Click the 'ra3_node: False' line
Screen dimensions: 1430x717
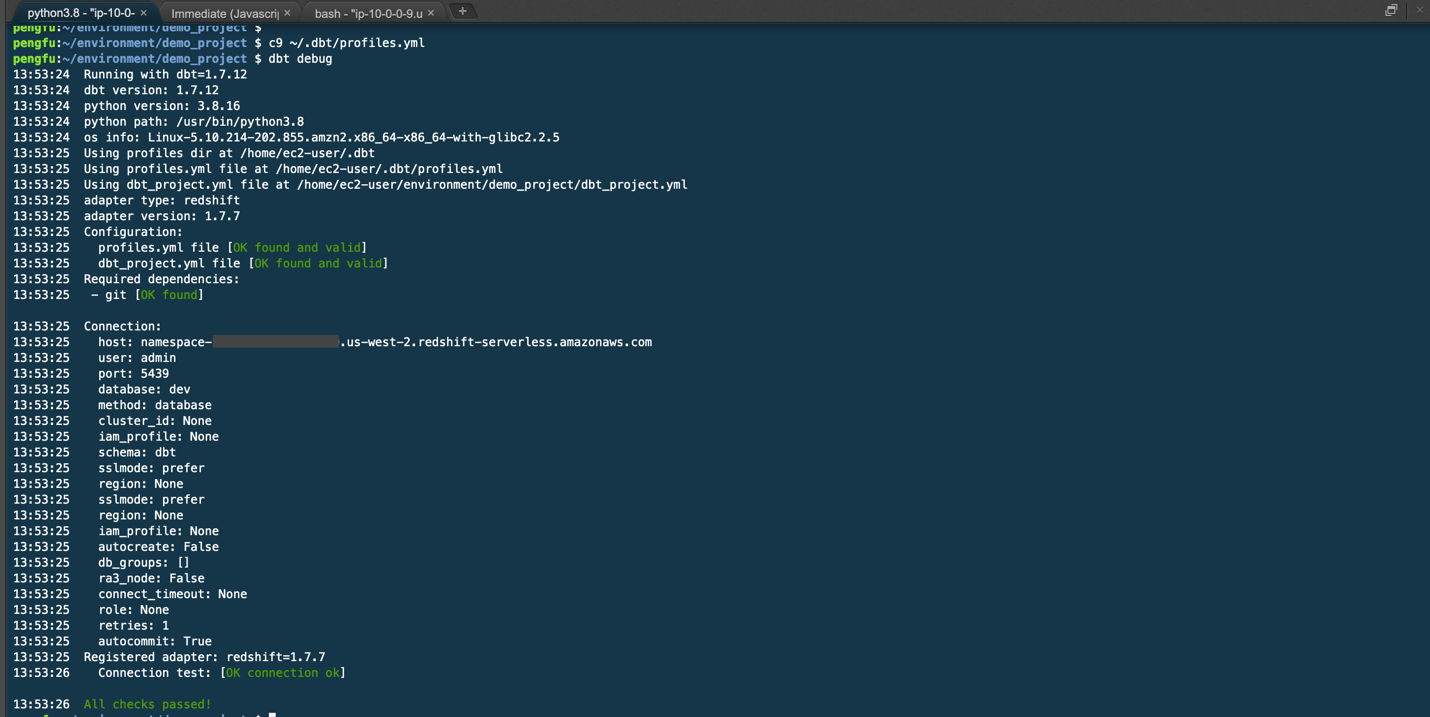[x=151, y=579]
